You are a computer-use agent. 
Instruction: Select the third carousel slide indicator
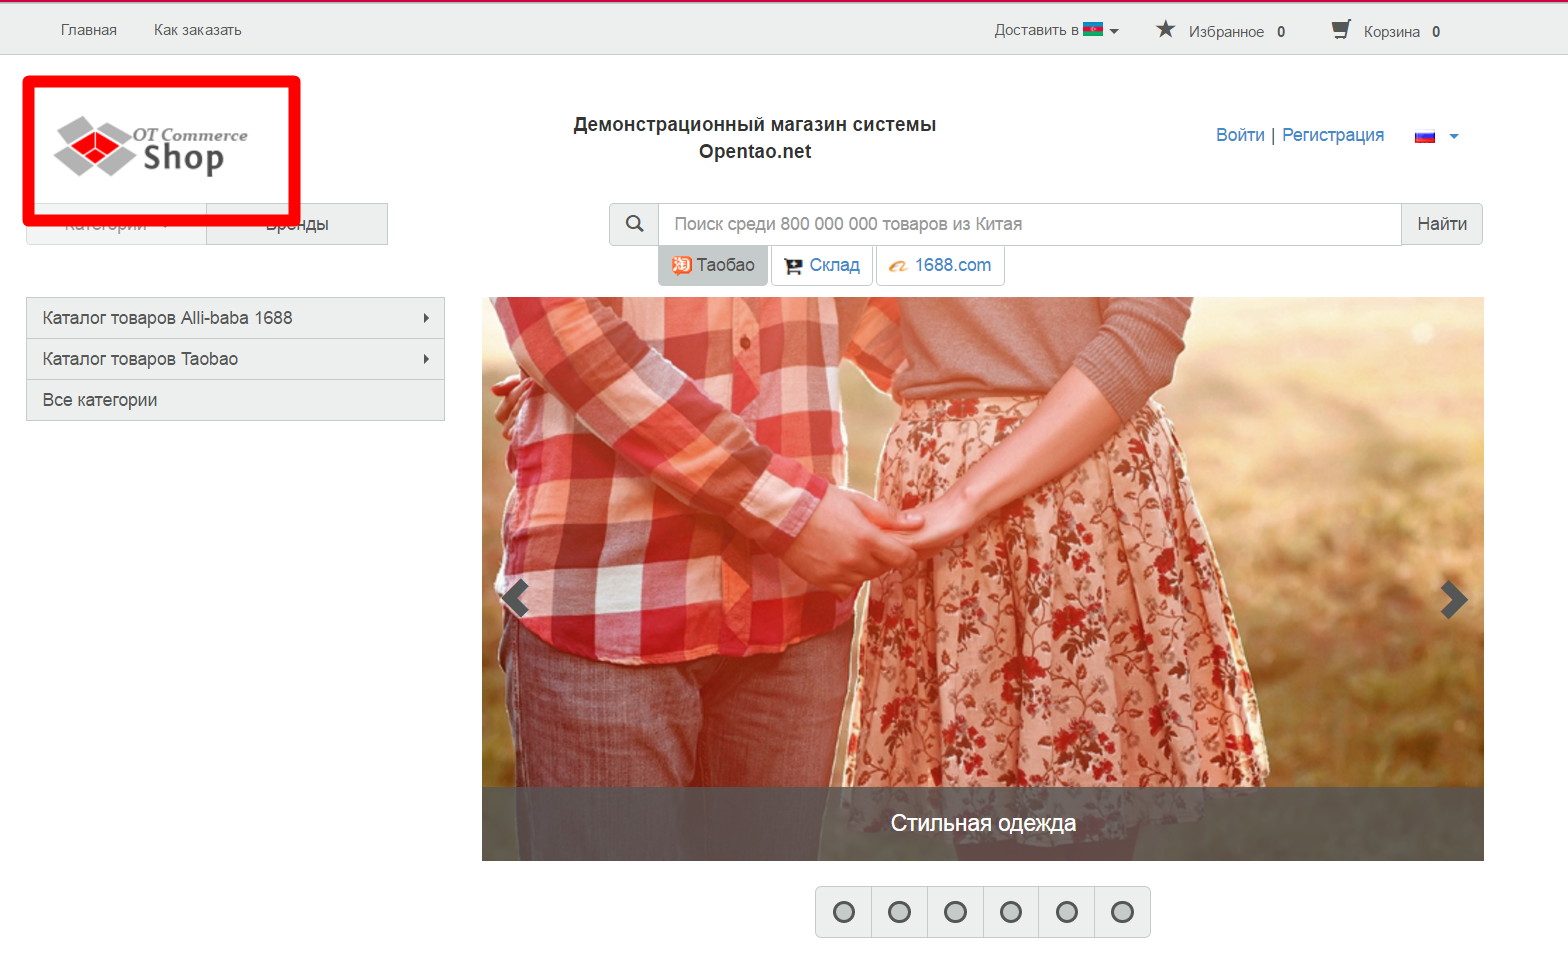point(955,912)
